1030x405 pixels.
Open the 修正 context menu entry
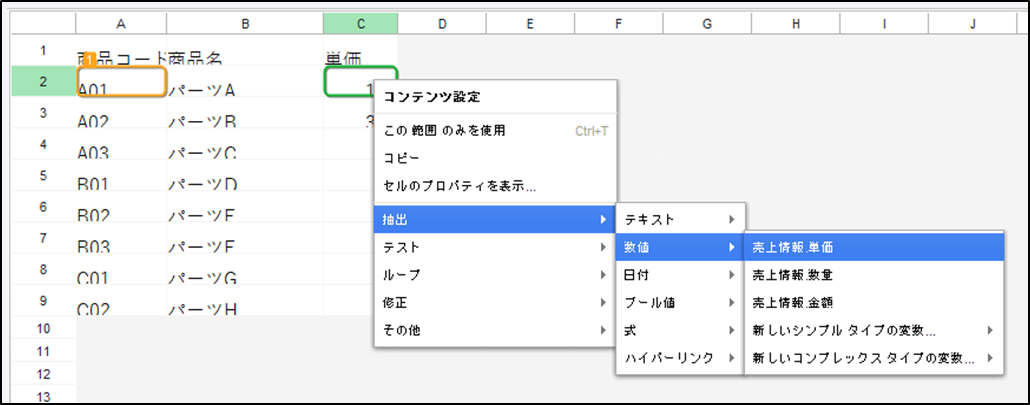coord(495,302)
